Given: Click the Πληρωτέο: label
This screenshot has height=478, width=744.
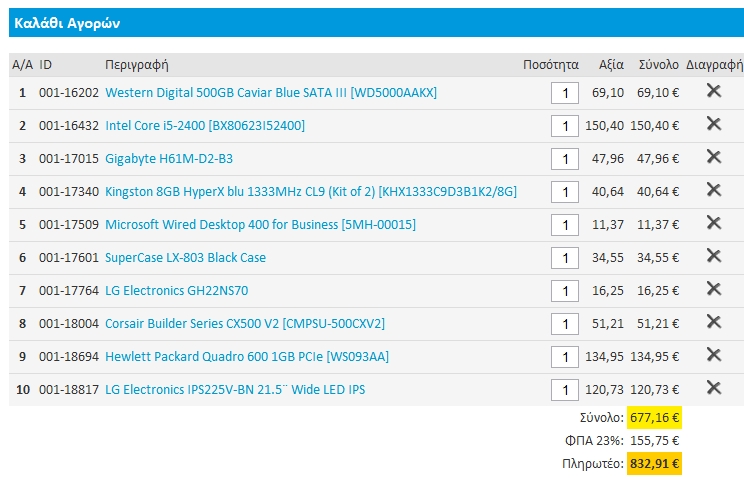Looking at the screenshot, I should 593,463.
